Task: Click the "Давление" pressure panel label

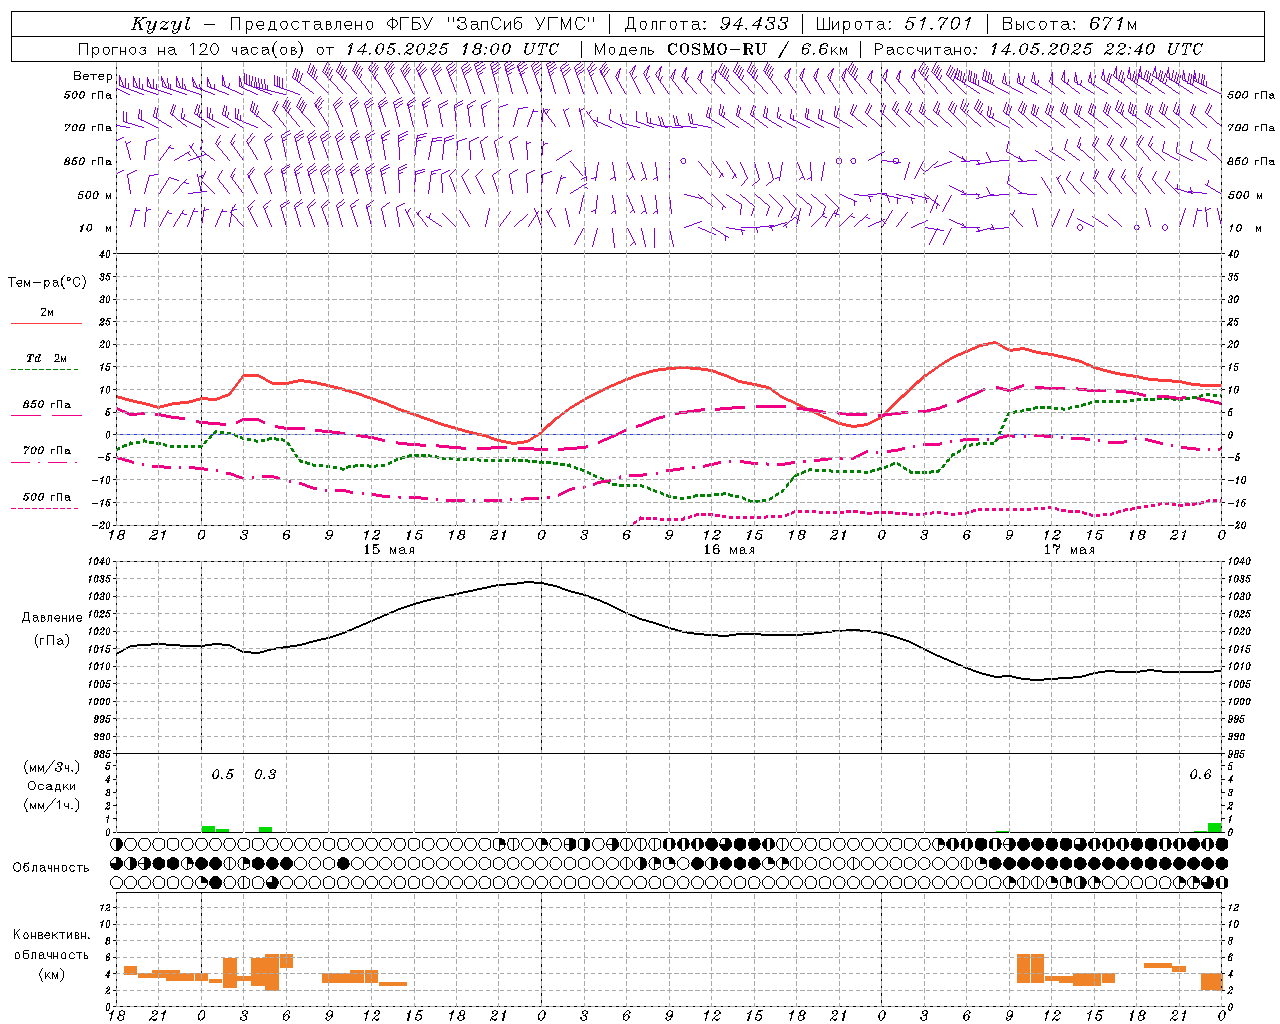Action: point(52,618)
